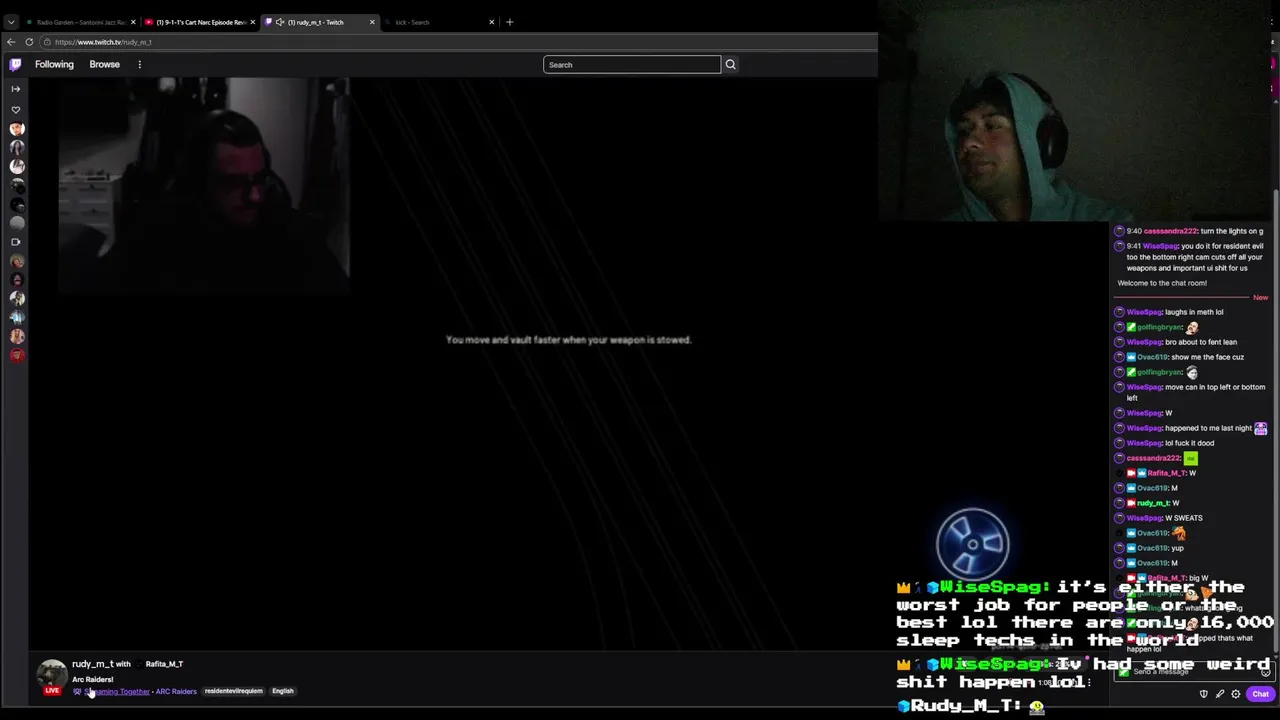This screenshot has width=1280, height=720.
Task: Switch to the 9-1-1's Cart Narc YouTube tab
Action: tap(200, 22)
